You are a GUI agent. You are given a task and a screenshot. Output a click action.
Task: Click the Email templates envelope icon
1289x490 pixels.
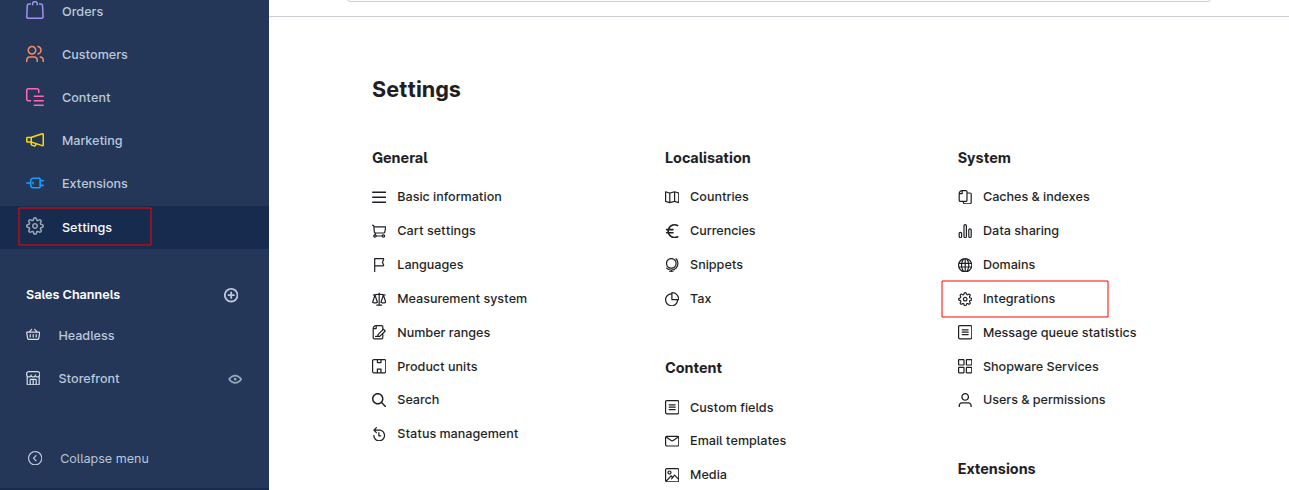[672, 441]
